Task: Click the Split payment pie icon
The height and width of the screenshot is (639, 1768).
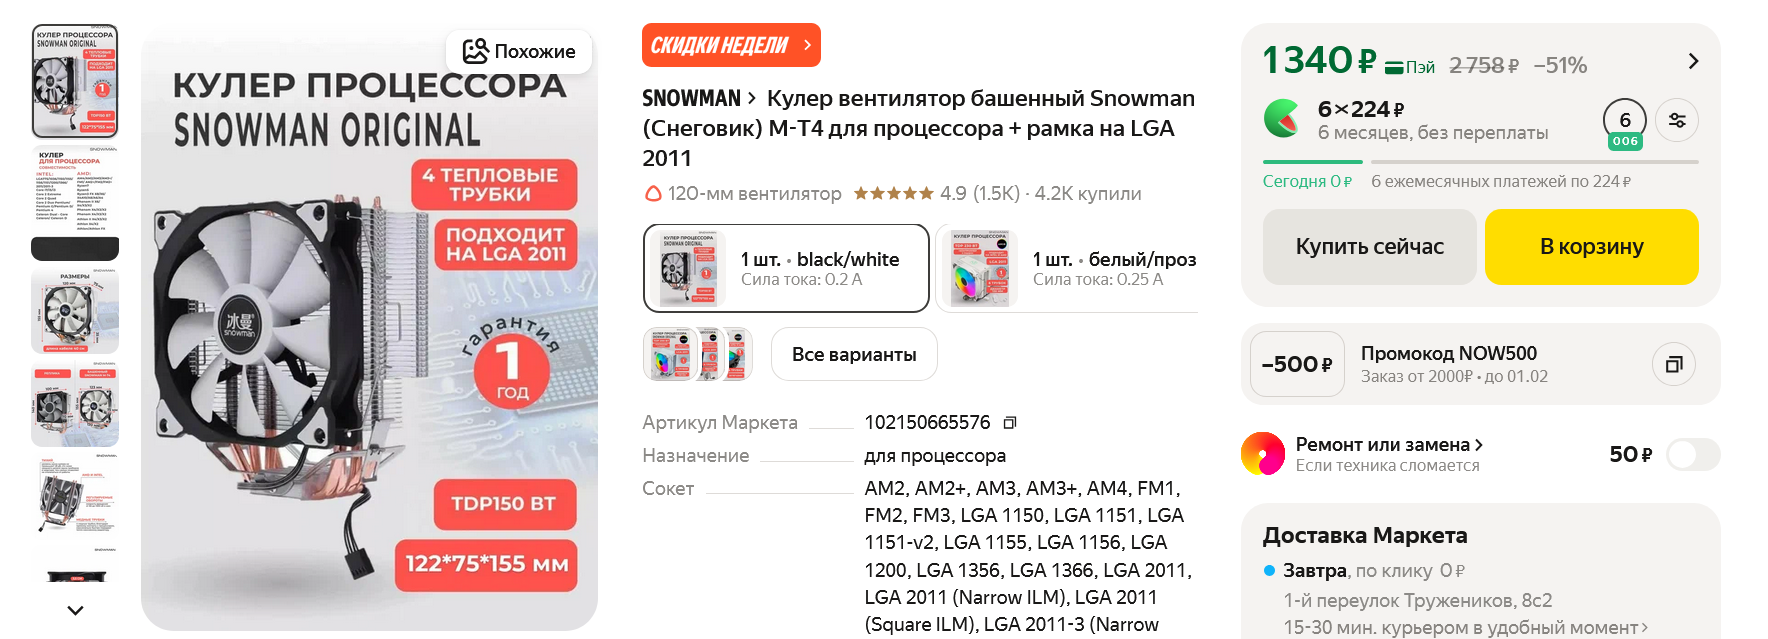Action: click(x=1282, y=118)
